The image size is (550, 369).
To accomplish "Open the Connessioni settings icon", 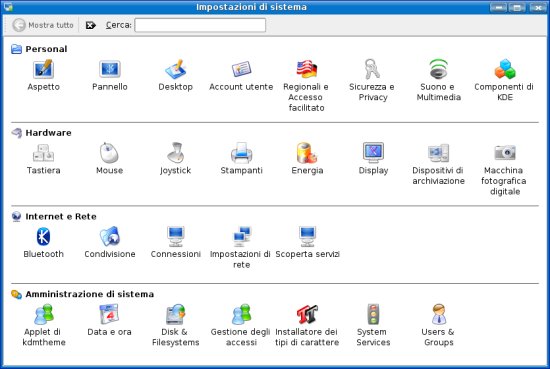I will pos(175,236).
